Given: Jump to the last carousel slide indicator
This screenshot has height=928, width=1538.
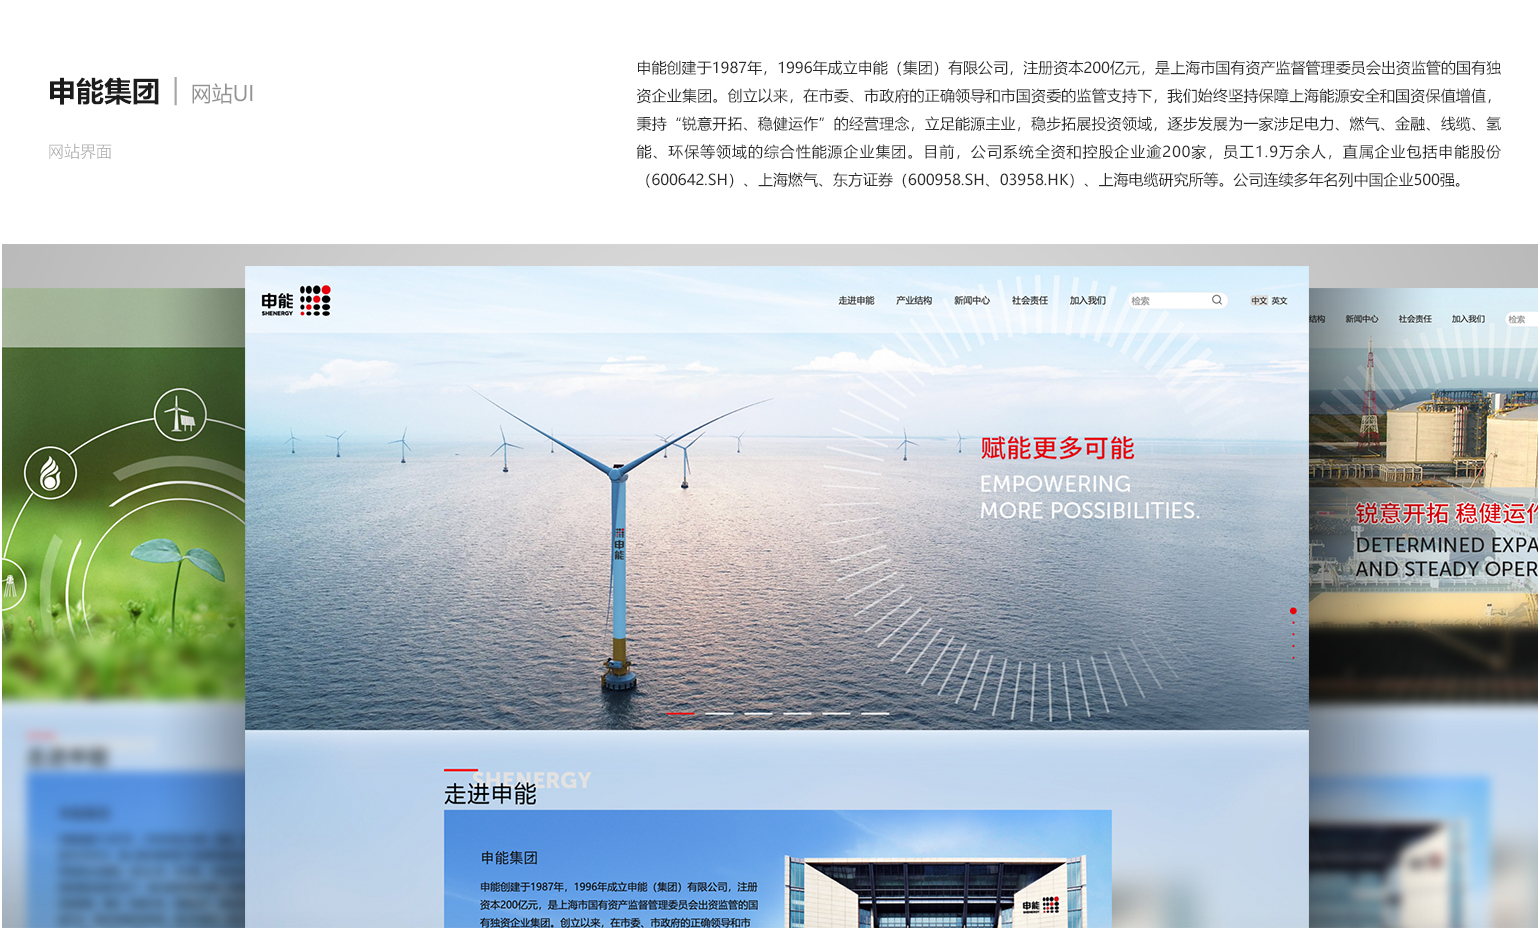Looking at the screenshot, I should point(875,714).
